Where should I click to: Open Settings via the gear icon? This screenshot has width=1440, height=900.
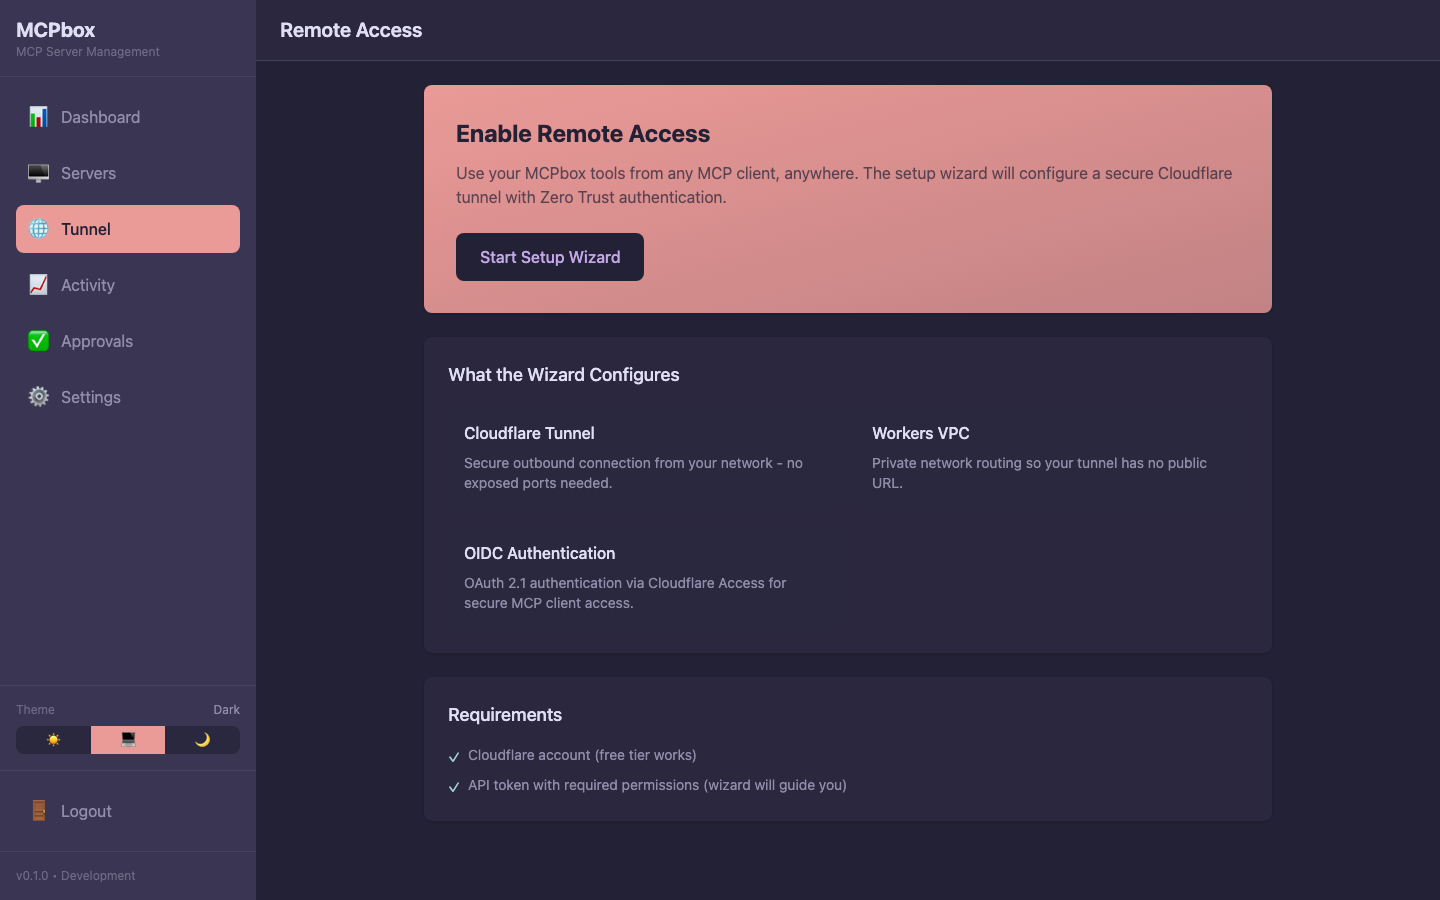tap(38, 397)
